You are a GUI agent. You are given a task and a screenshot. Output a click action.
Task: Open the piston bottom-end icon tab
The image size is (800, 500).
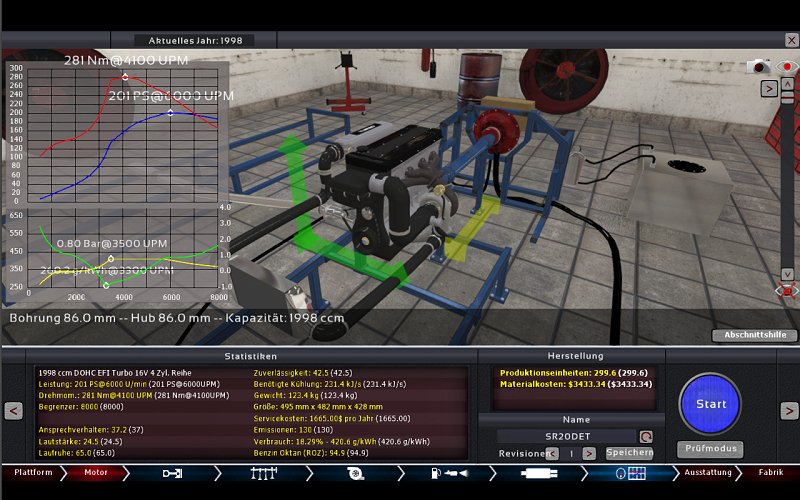172,473
